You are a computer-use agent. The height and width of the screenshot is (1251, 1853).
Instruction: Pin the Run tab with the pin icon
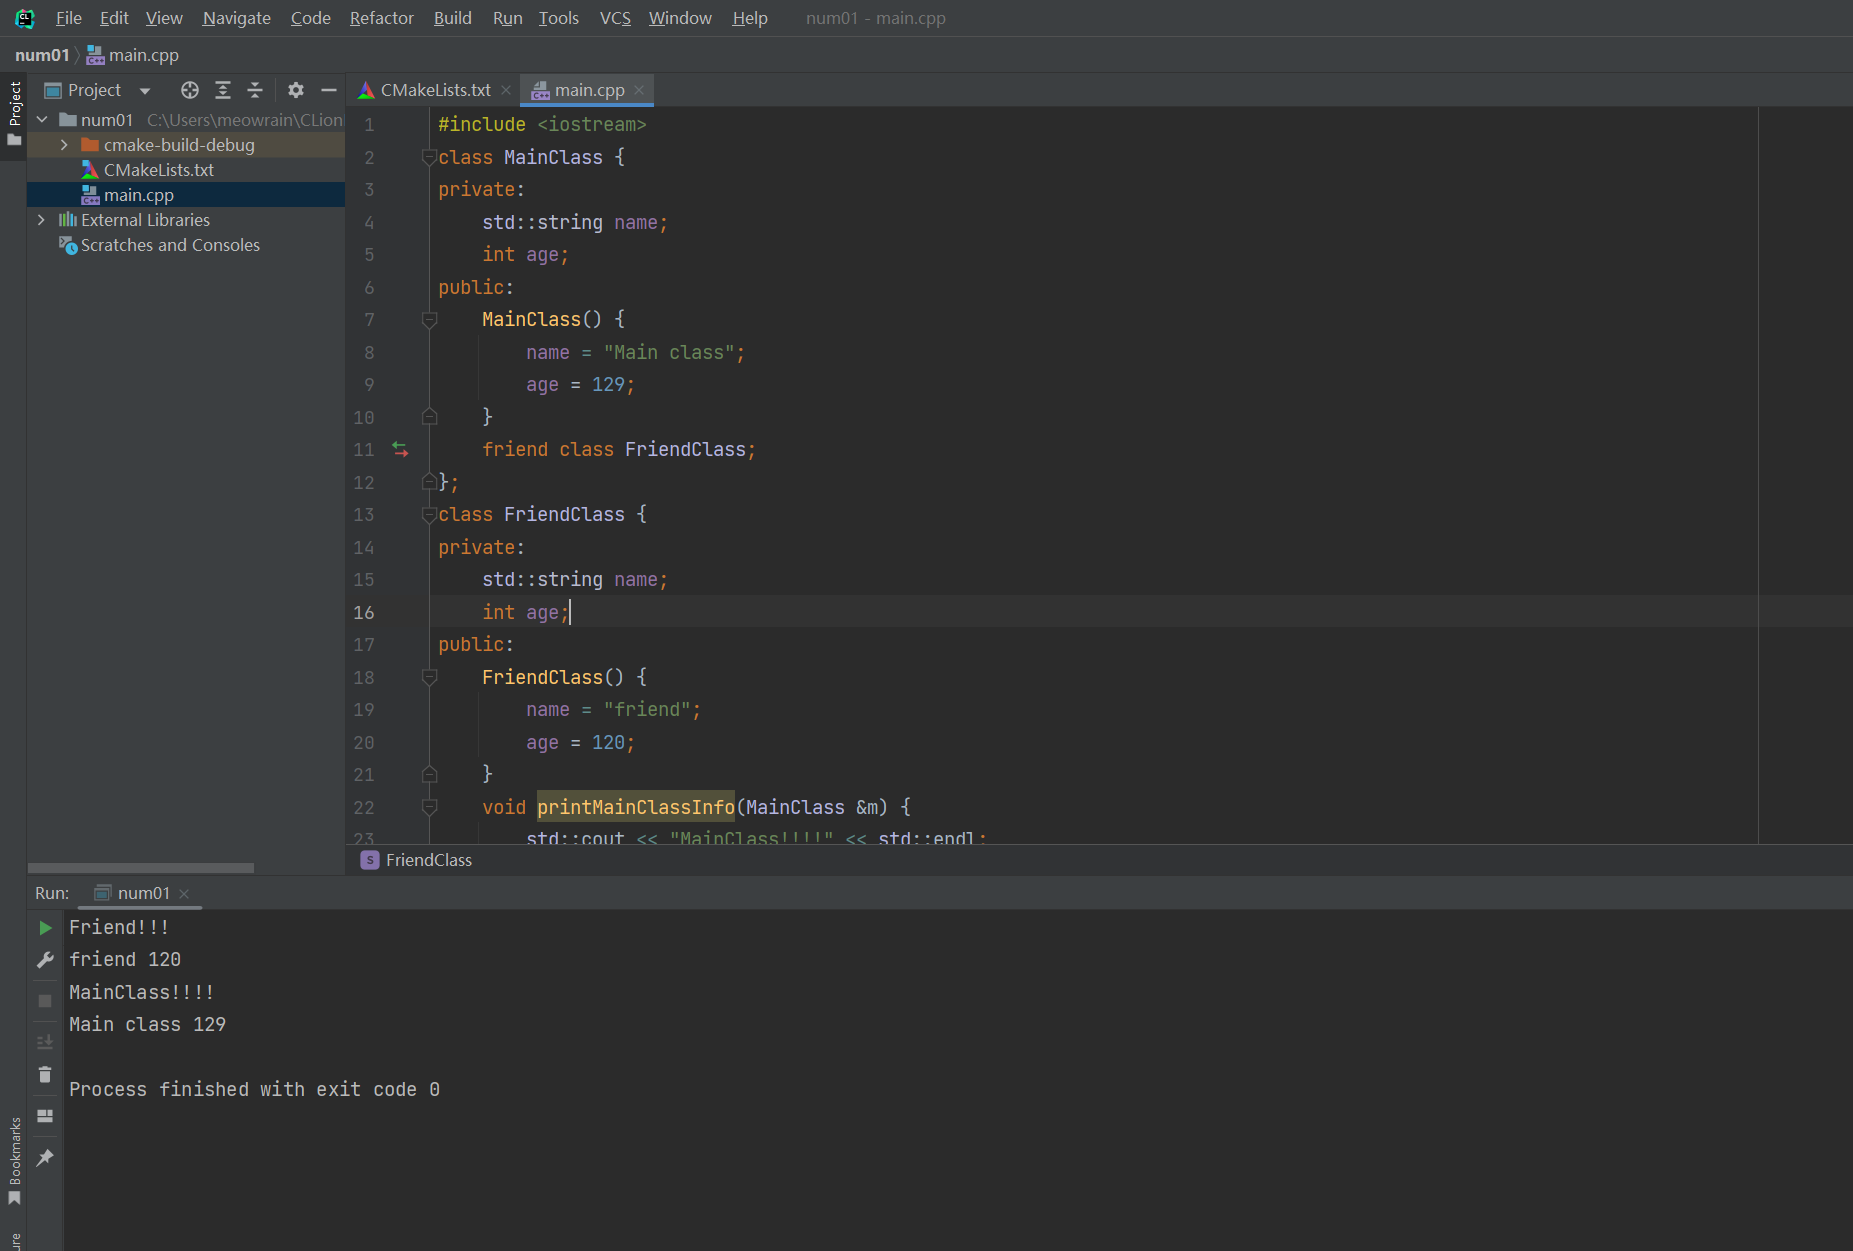pos(45,1158)
